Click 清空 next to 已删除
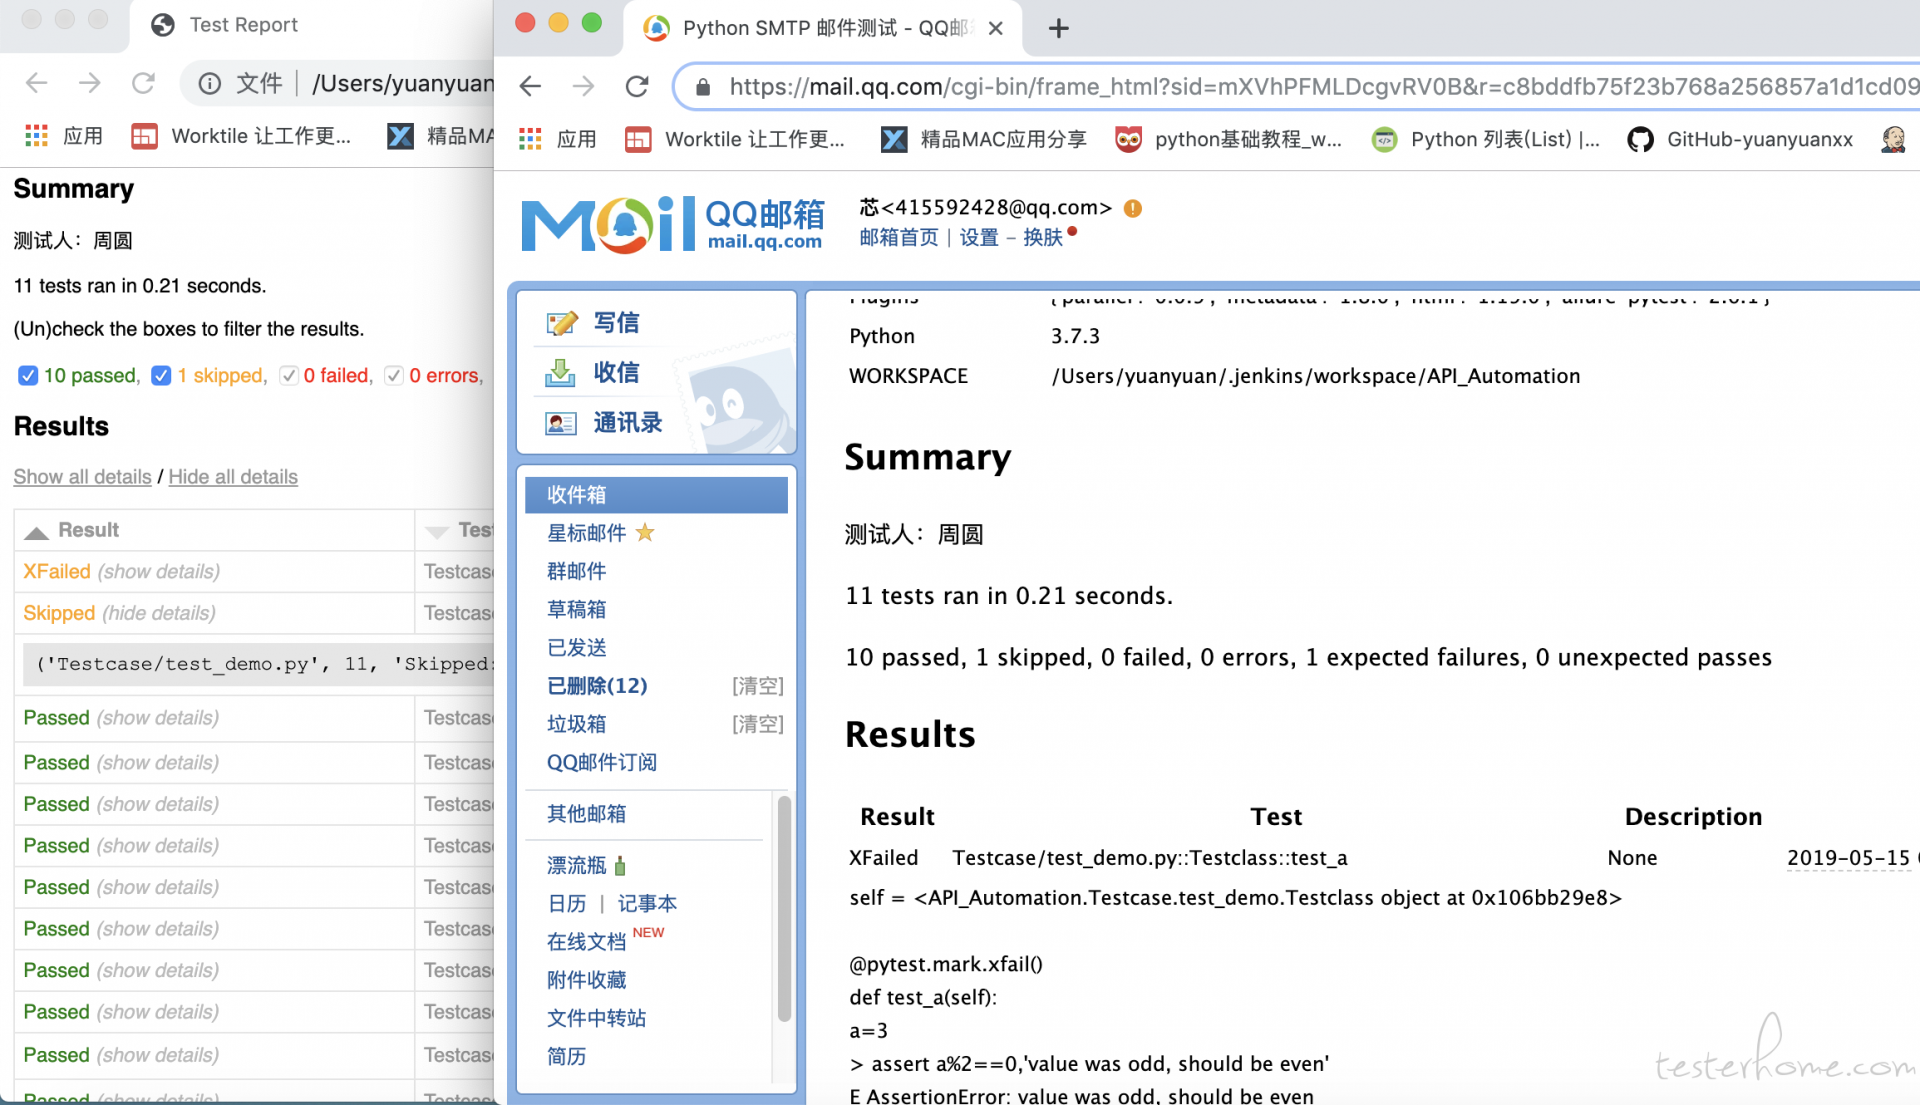This screenshot has width=1920, height=1105. (757, 685)
